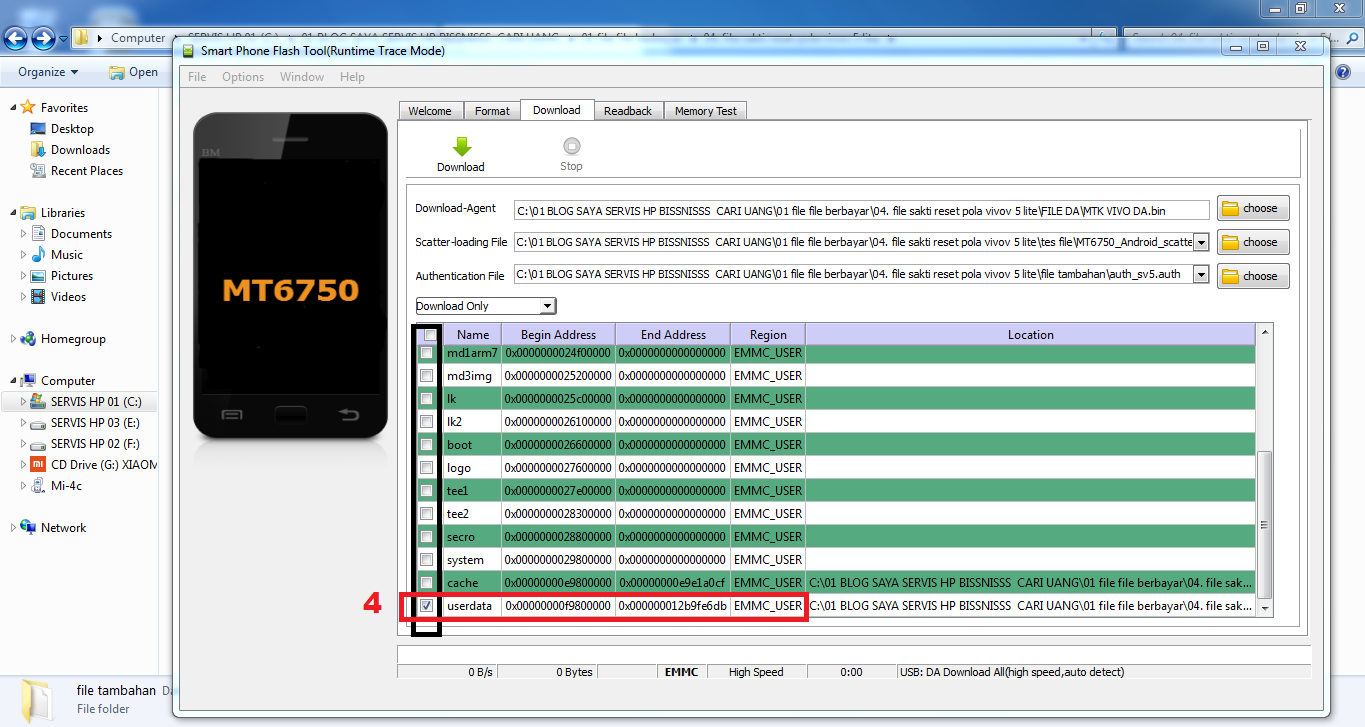Open the File menu
The width and height of the screenshot is (1365, 727).
[197, 77]
